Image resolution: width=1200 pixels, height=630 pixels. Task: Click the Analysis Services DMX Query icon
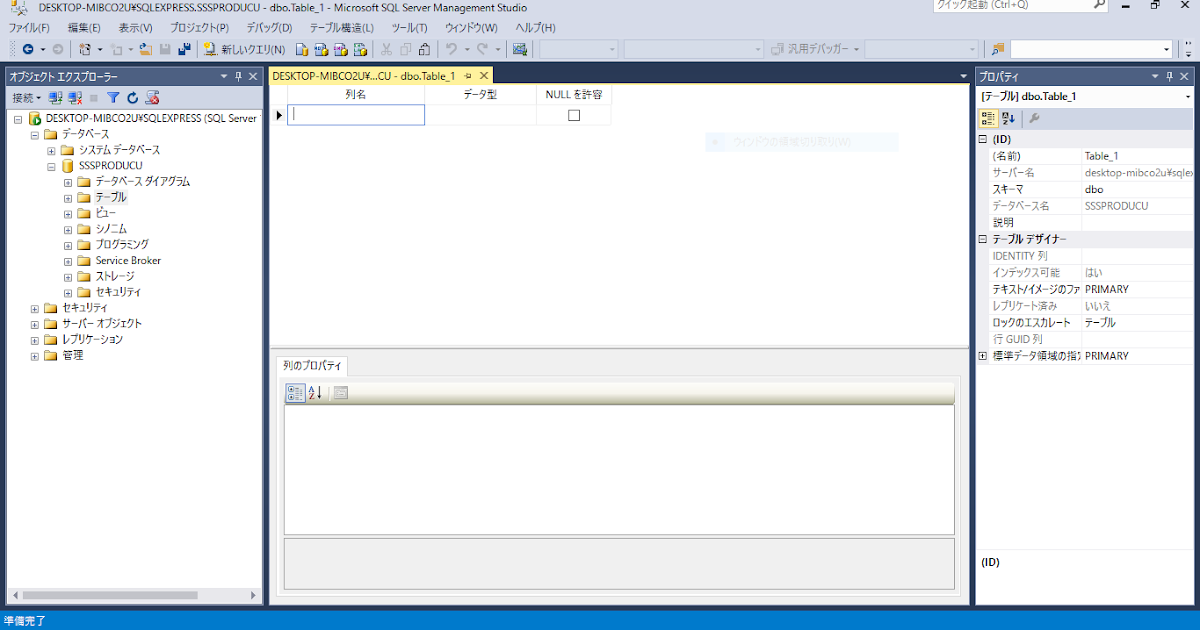tap(340, 49)
